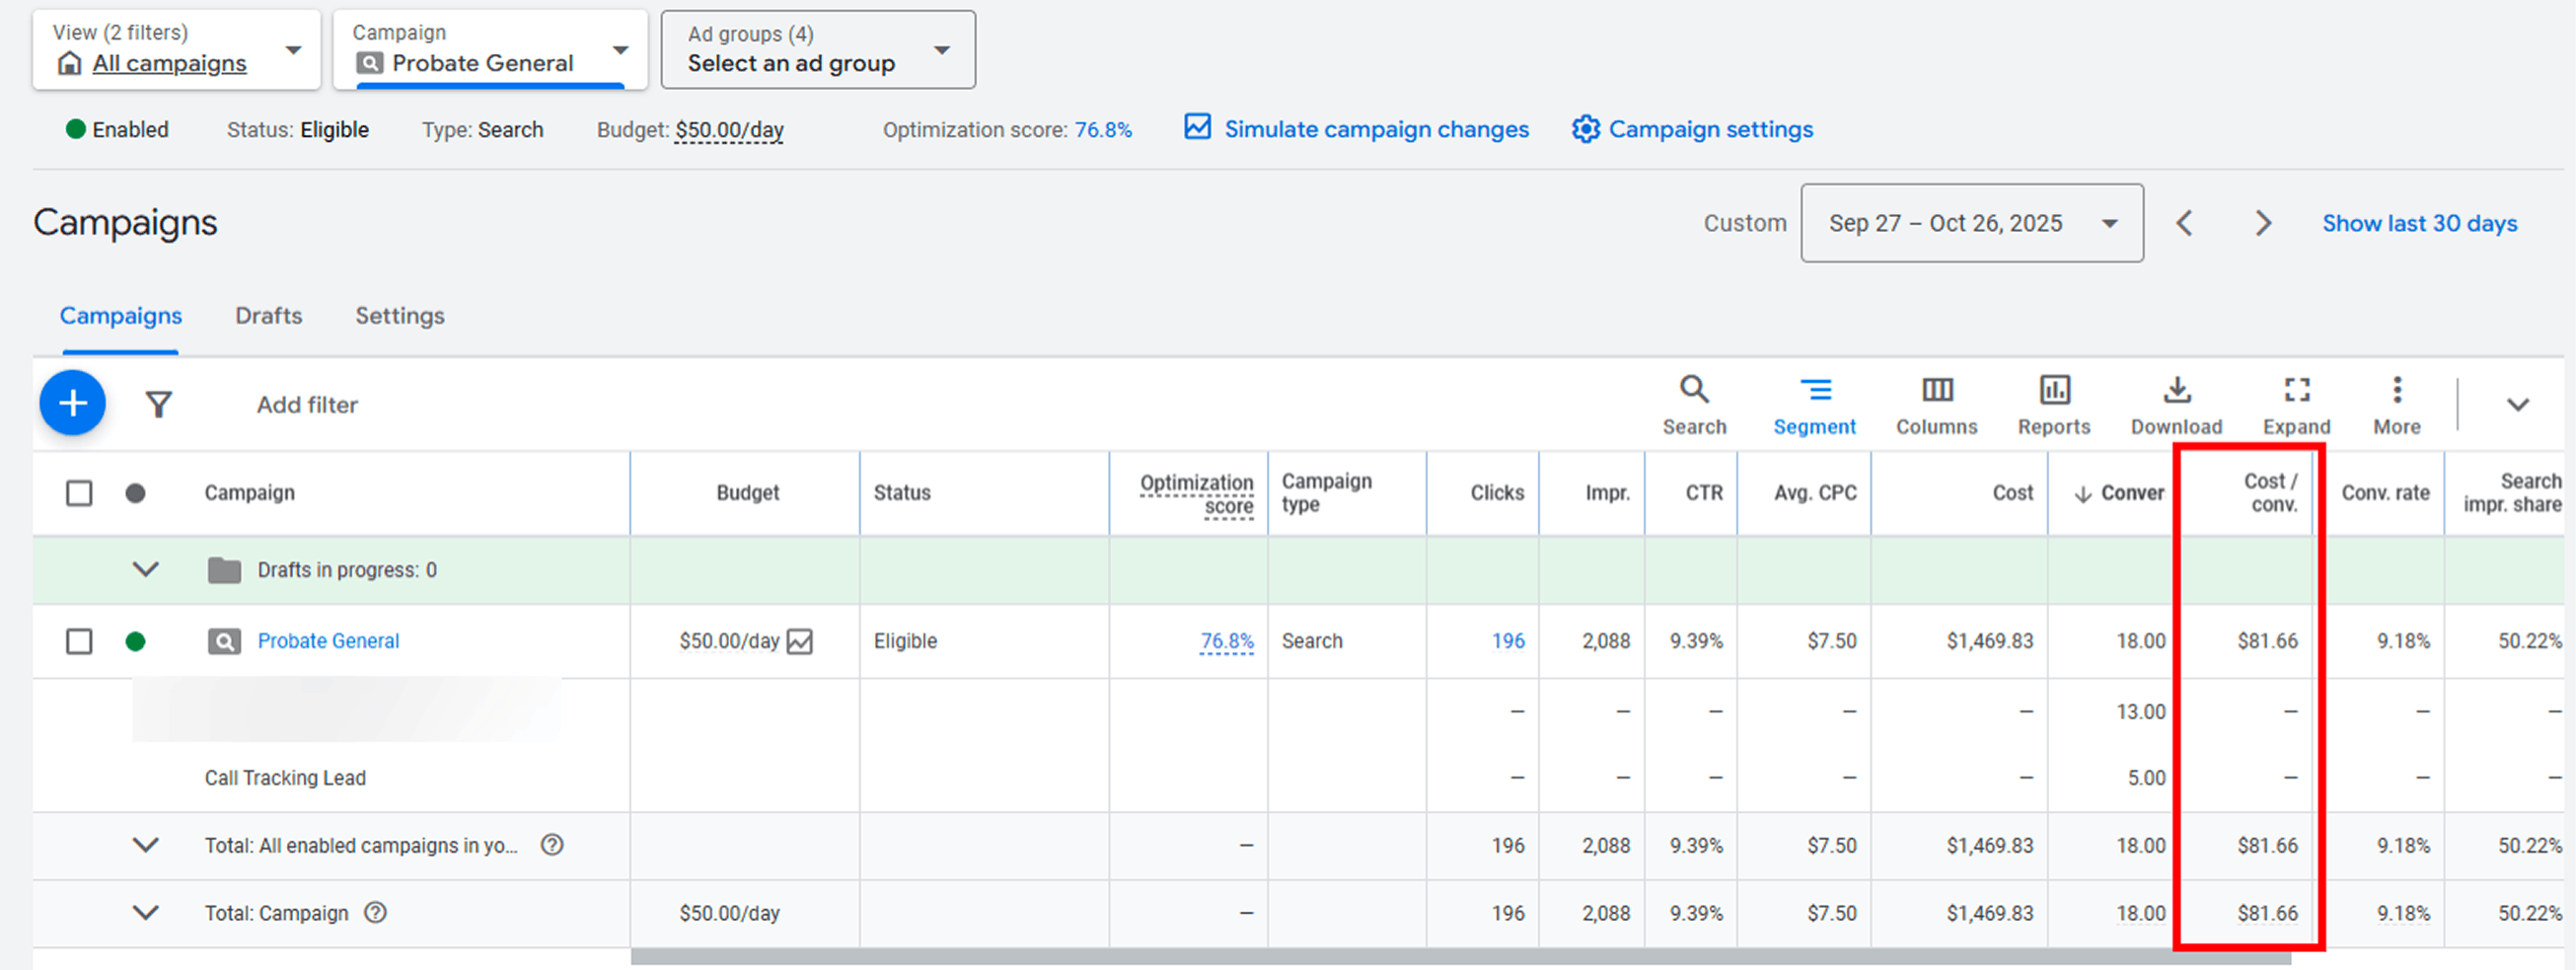Sort by the Optimization score header
Viewport: 2576px width, 970px height.
point(1196,494)
